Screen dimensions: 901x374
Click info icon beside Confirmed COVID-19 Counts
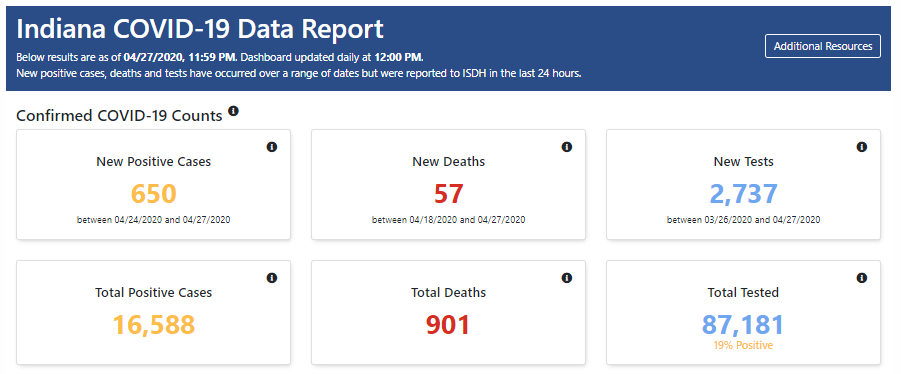[x=233, y=111]
